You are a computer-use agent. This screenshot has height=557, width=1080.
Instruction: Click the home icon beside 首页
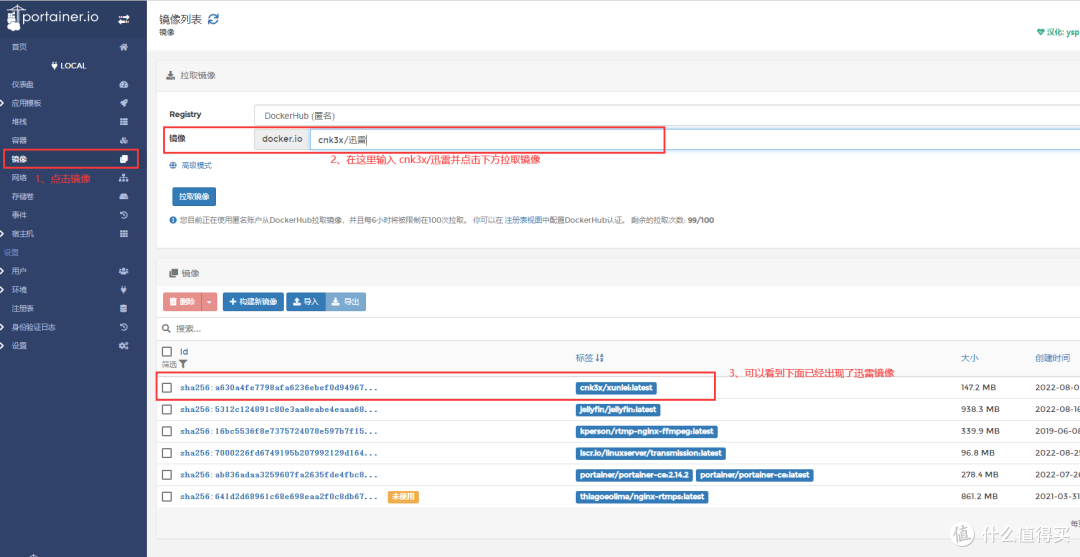point(124,48)
